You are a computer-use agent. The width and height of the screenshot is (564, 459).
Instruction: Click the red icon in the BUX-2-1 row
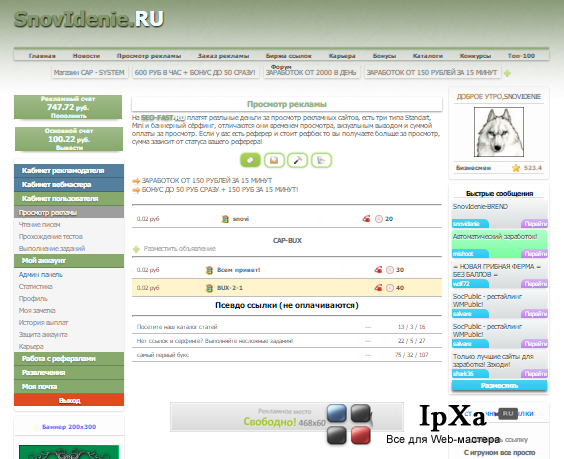coord(378,287)
